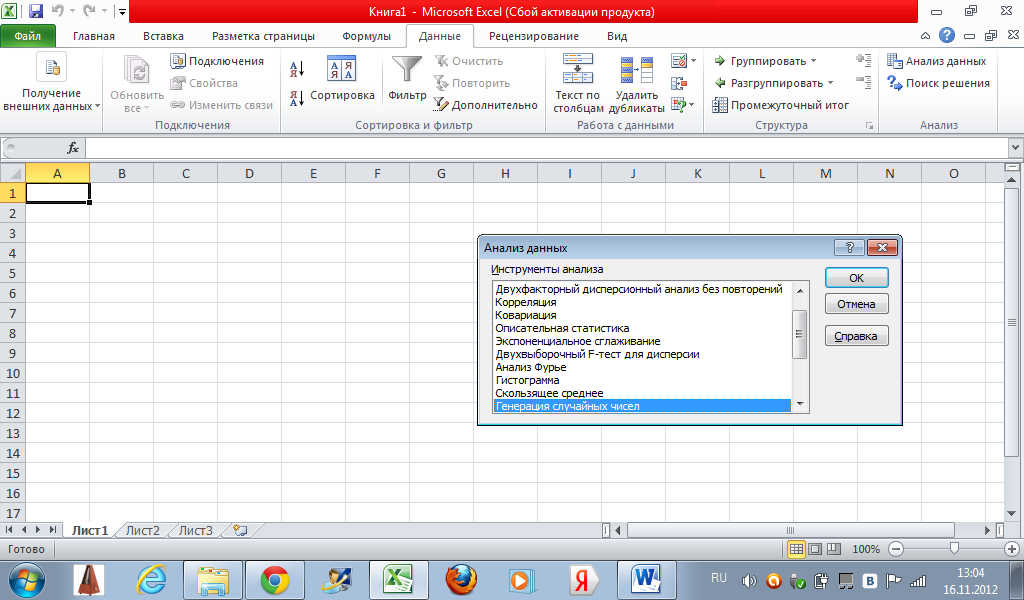
Task: Sort descending Я to A icon
Action: (297, 99)
